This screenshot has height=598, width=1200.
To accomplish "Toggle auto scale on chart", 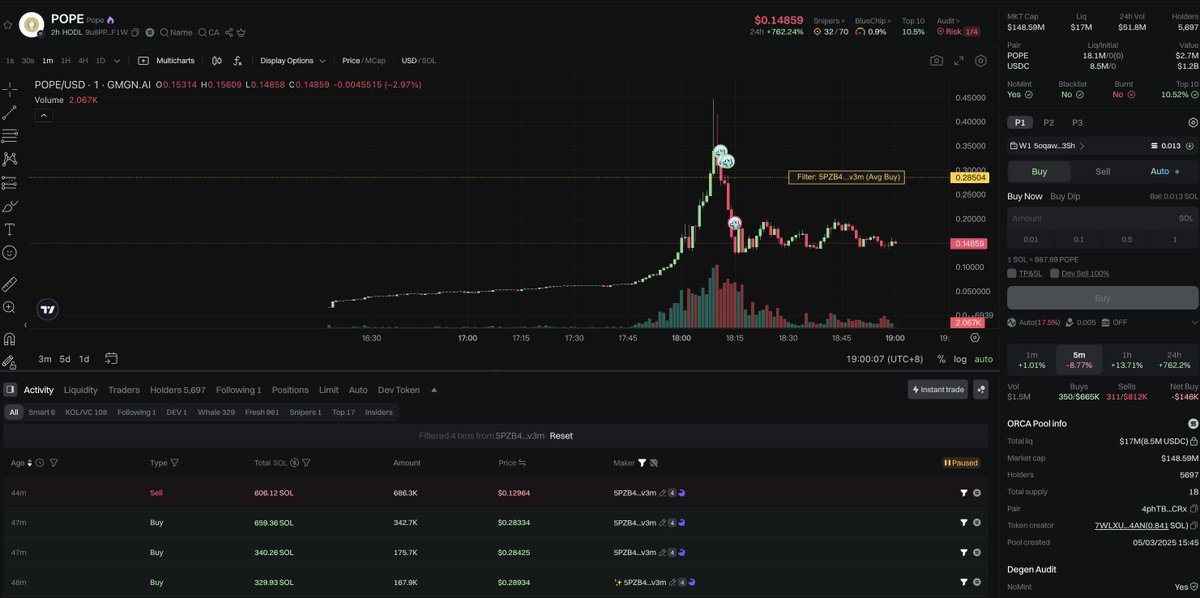I will (x=984, y=359).
